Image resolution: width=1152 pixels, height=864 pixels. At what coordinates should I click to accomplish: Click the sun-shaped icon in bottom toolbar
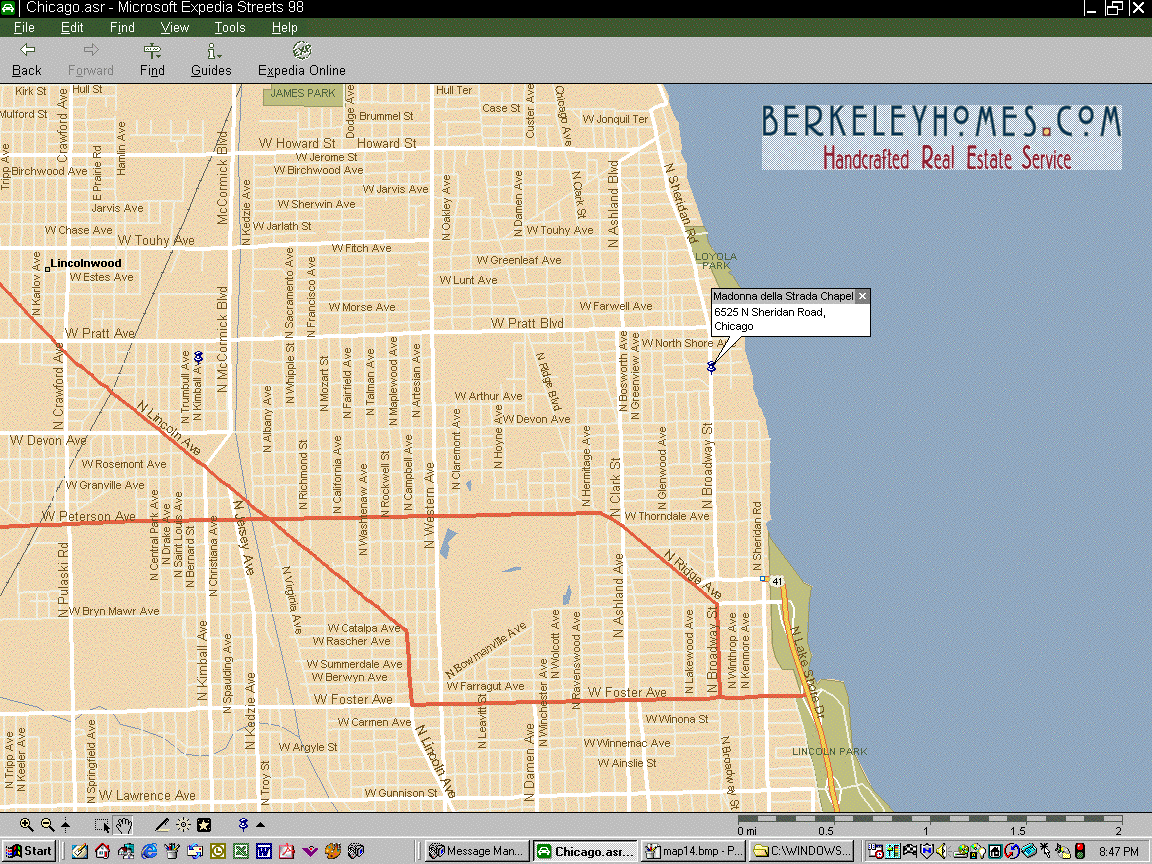click(183, 825)
